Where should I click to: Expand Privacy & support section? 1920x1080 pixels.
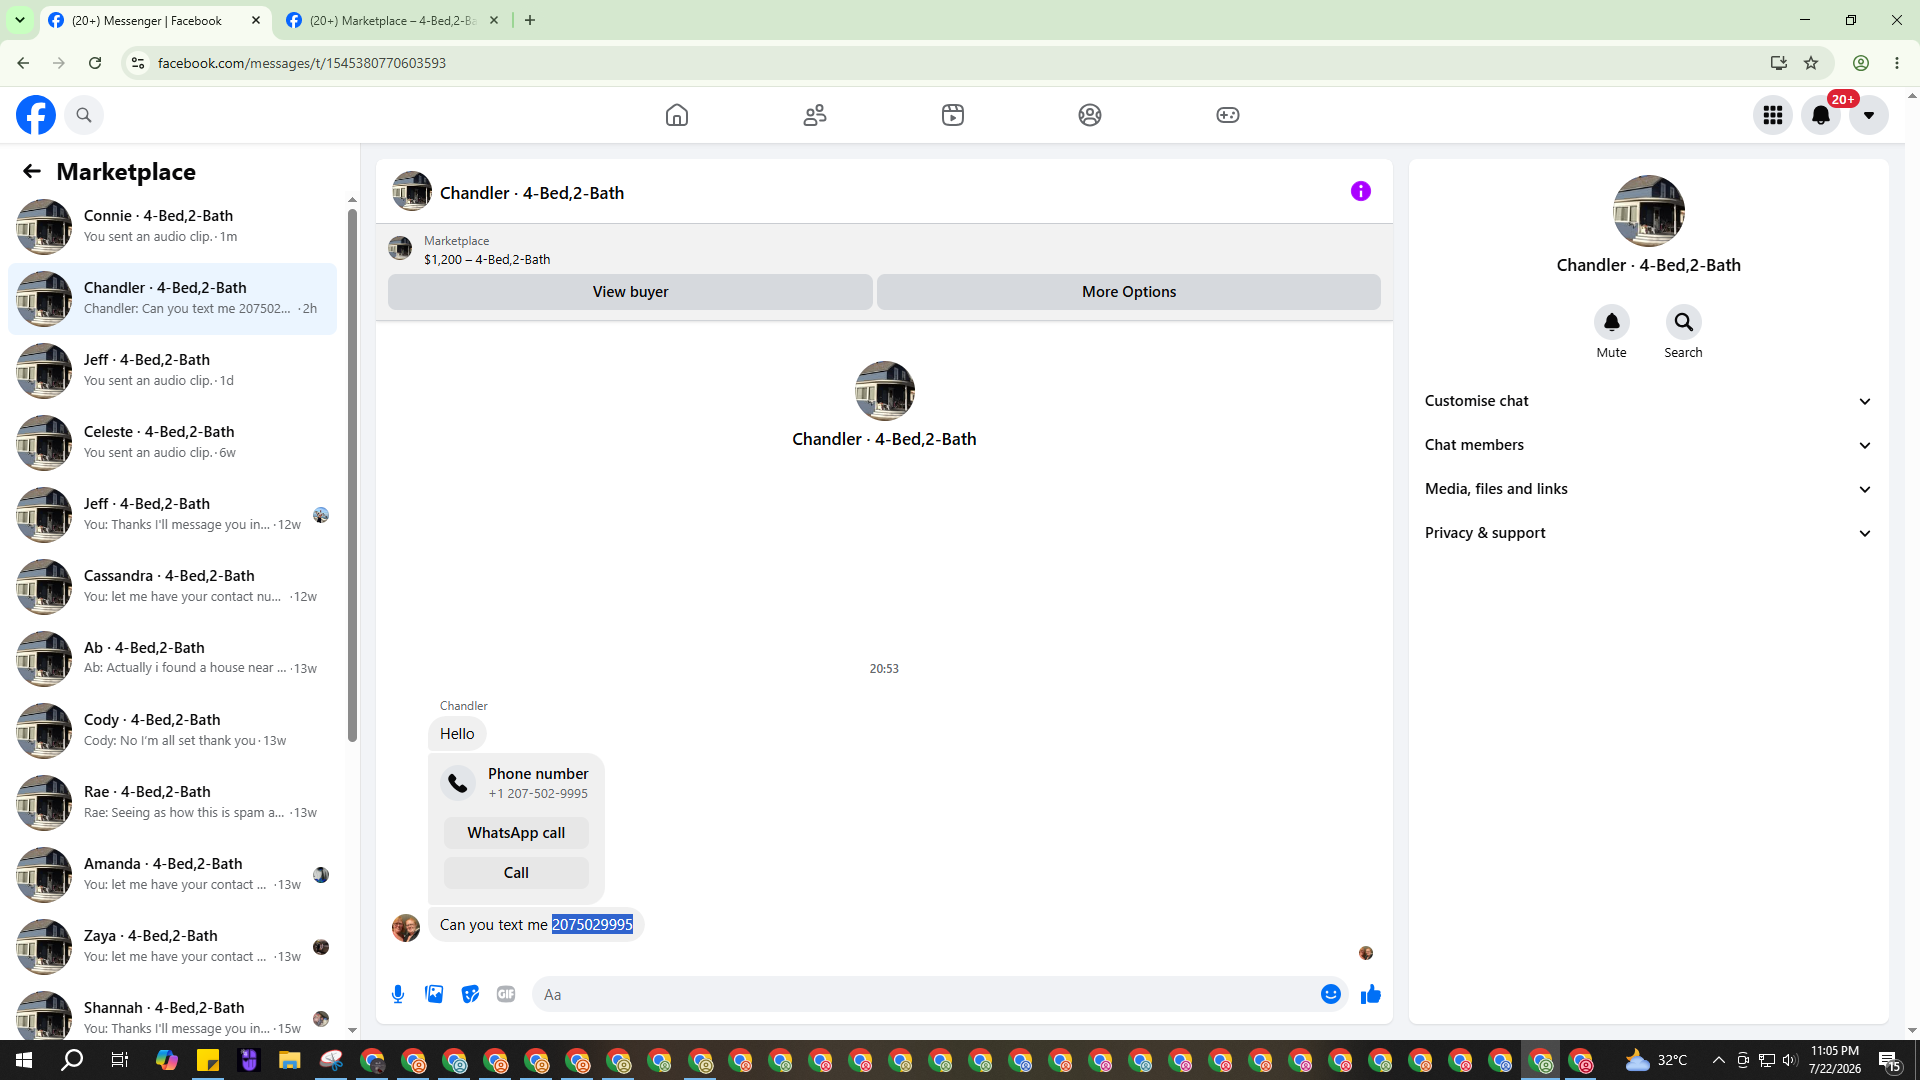point(1648,533)
